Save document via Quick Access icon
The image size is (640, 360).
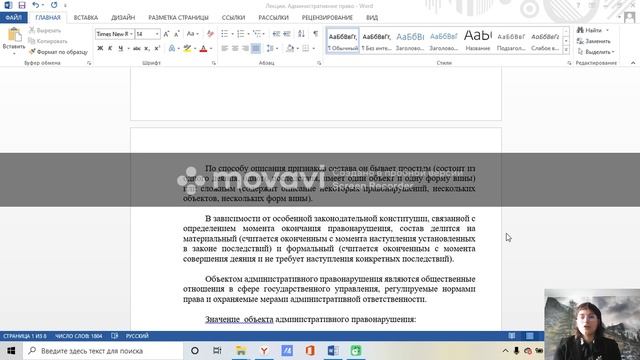pos(22,5)
